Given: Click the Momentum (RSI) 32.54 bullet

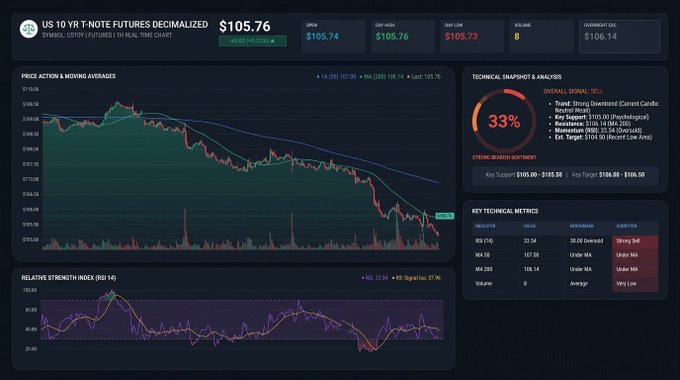Looking at the screenshot, I should tap(598, 130).
